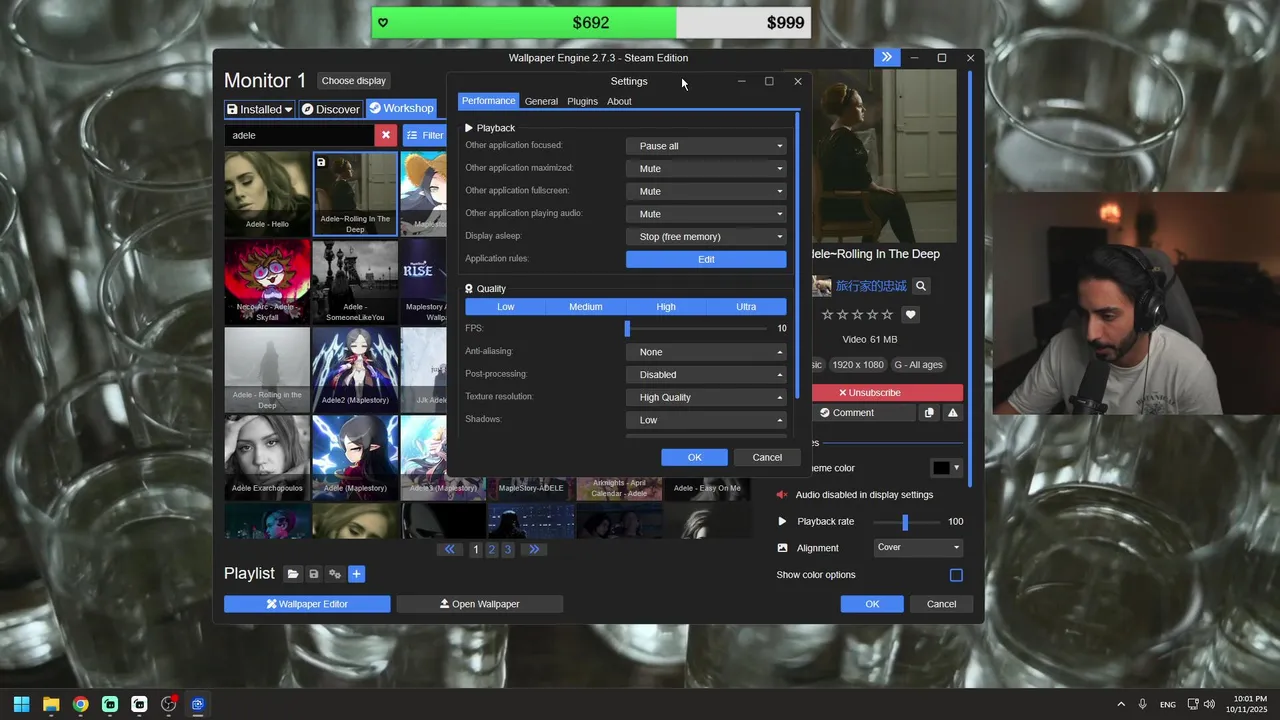Viewport: 1280px width, 720px height.
Task: Open Installed dropdown tab
Action: [259, 109]
